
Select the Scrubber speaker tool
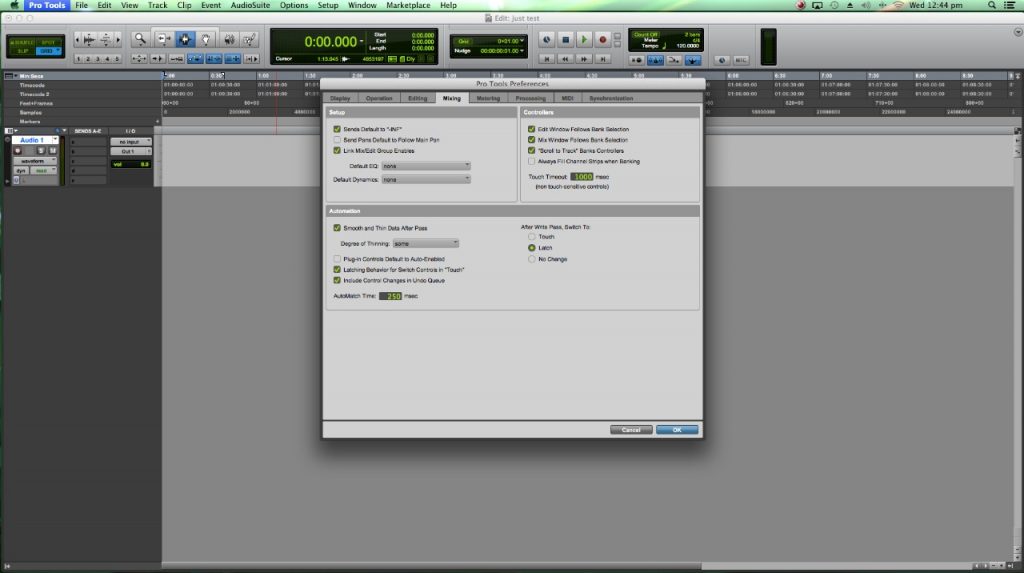(230, 40)
